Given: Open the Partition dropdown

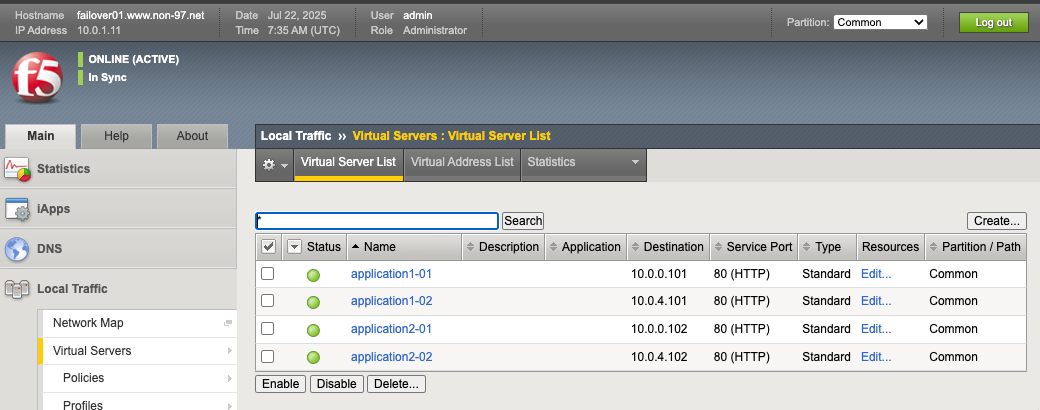Looking at the screenshot, I should pyautogui.click(x=880, y=22).
